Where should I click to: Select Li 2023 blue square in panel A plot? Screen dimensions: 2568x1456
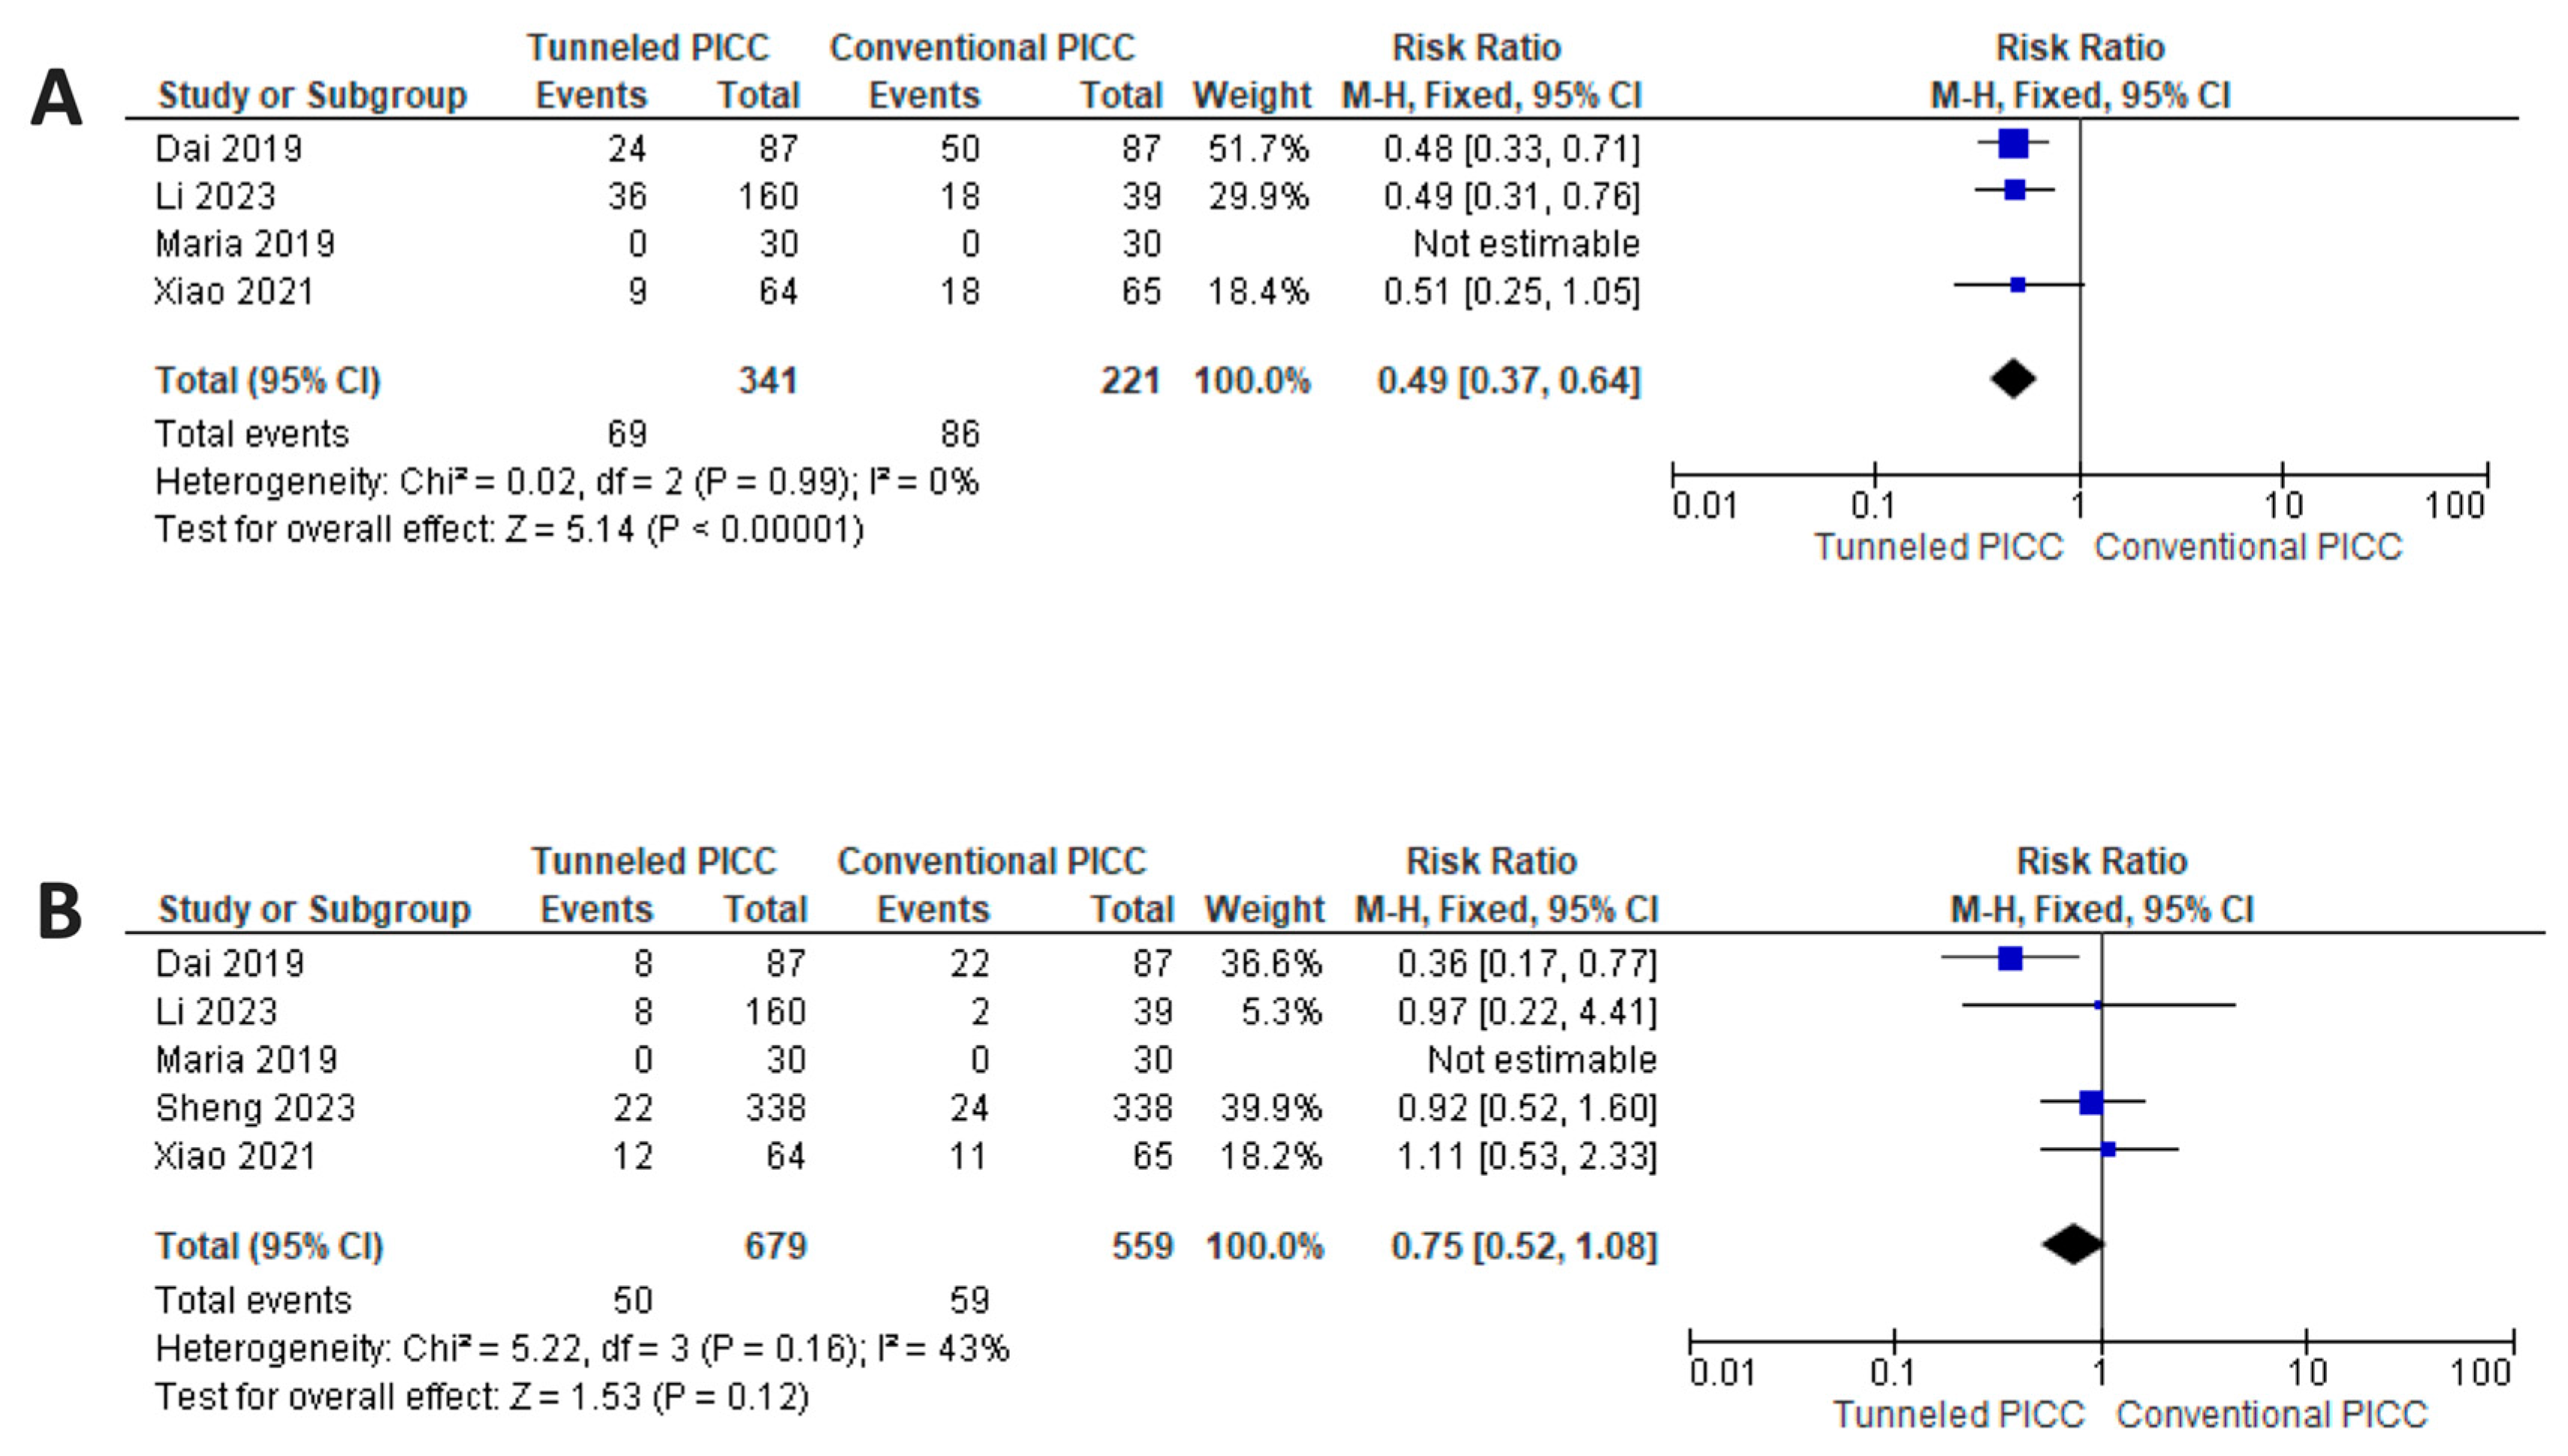coord(2015,190)
